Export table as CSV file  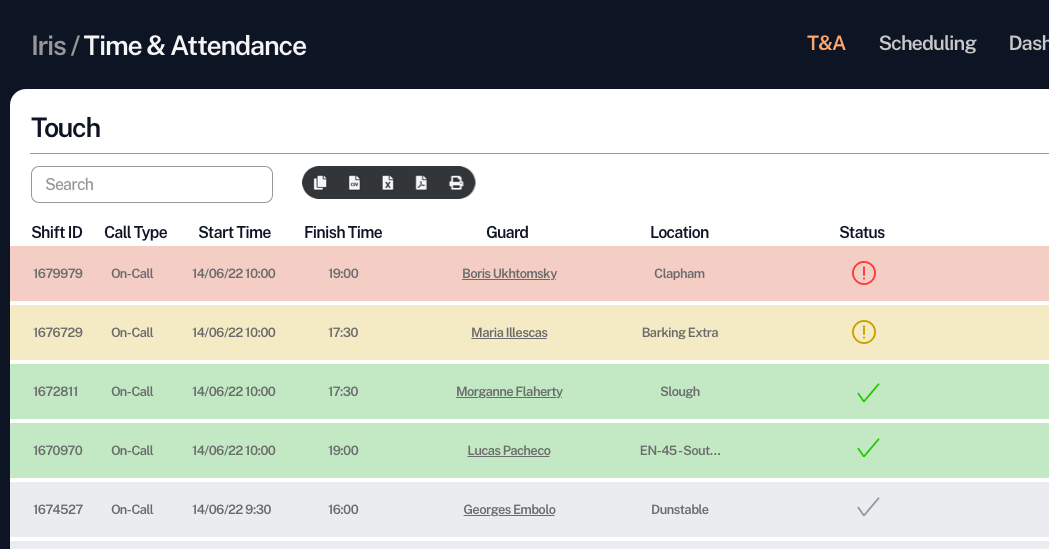coord(354,183)
